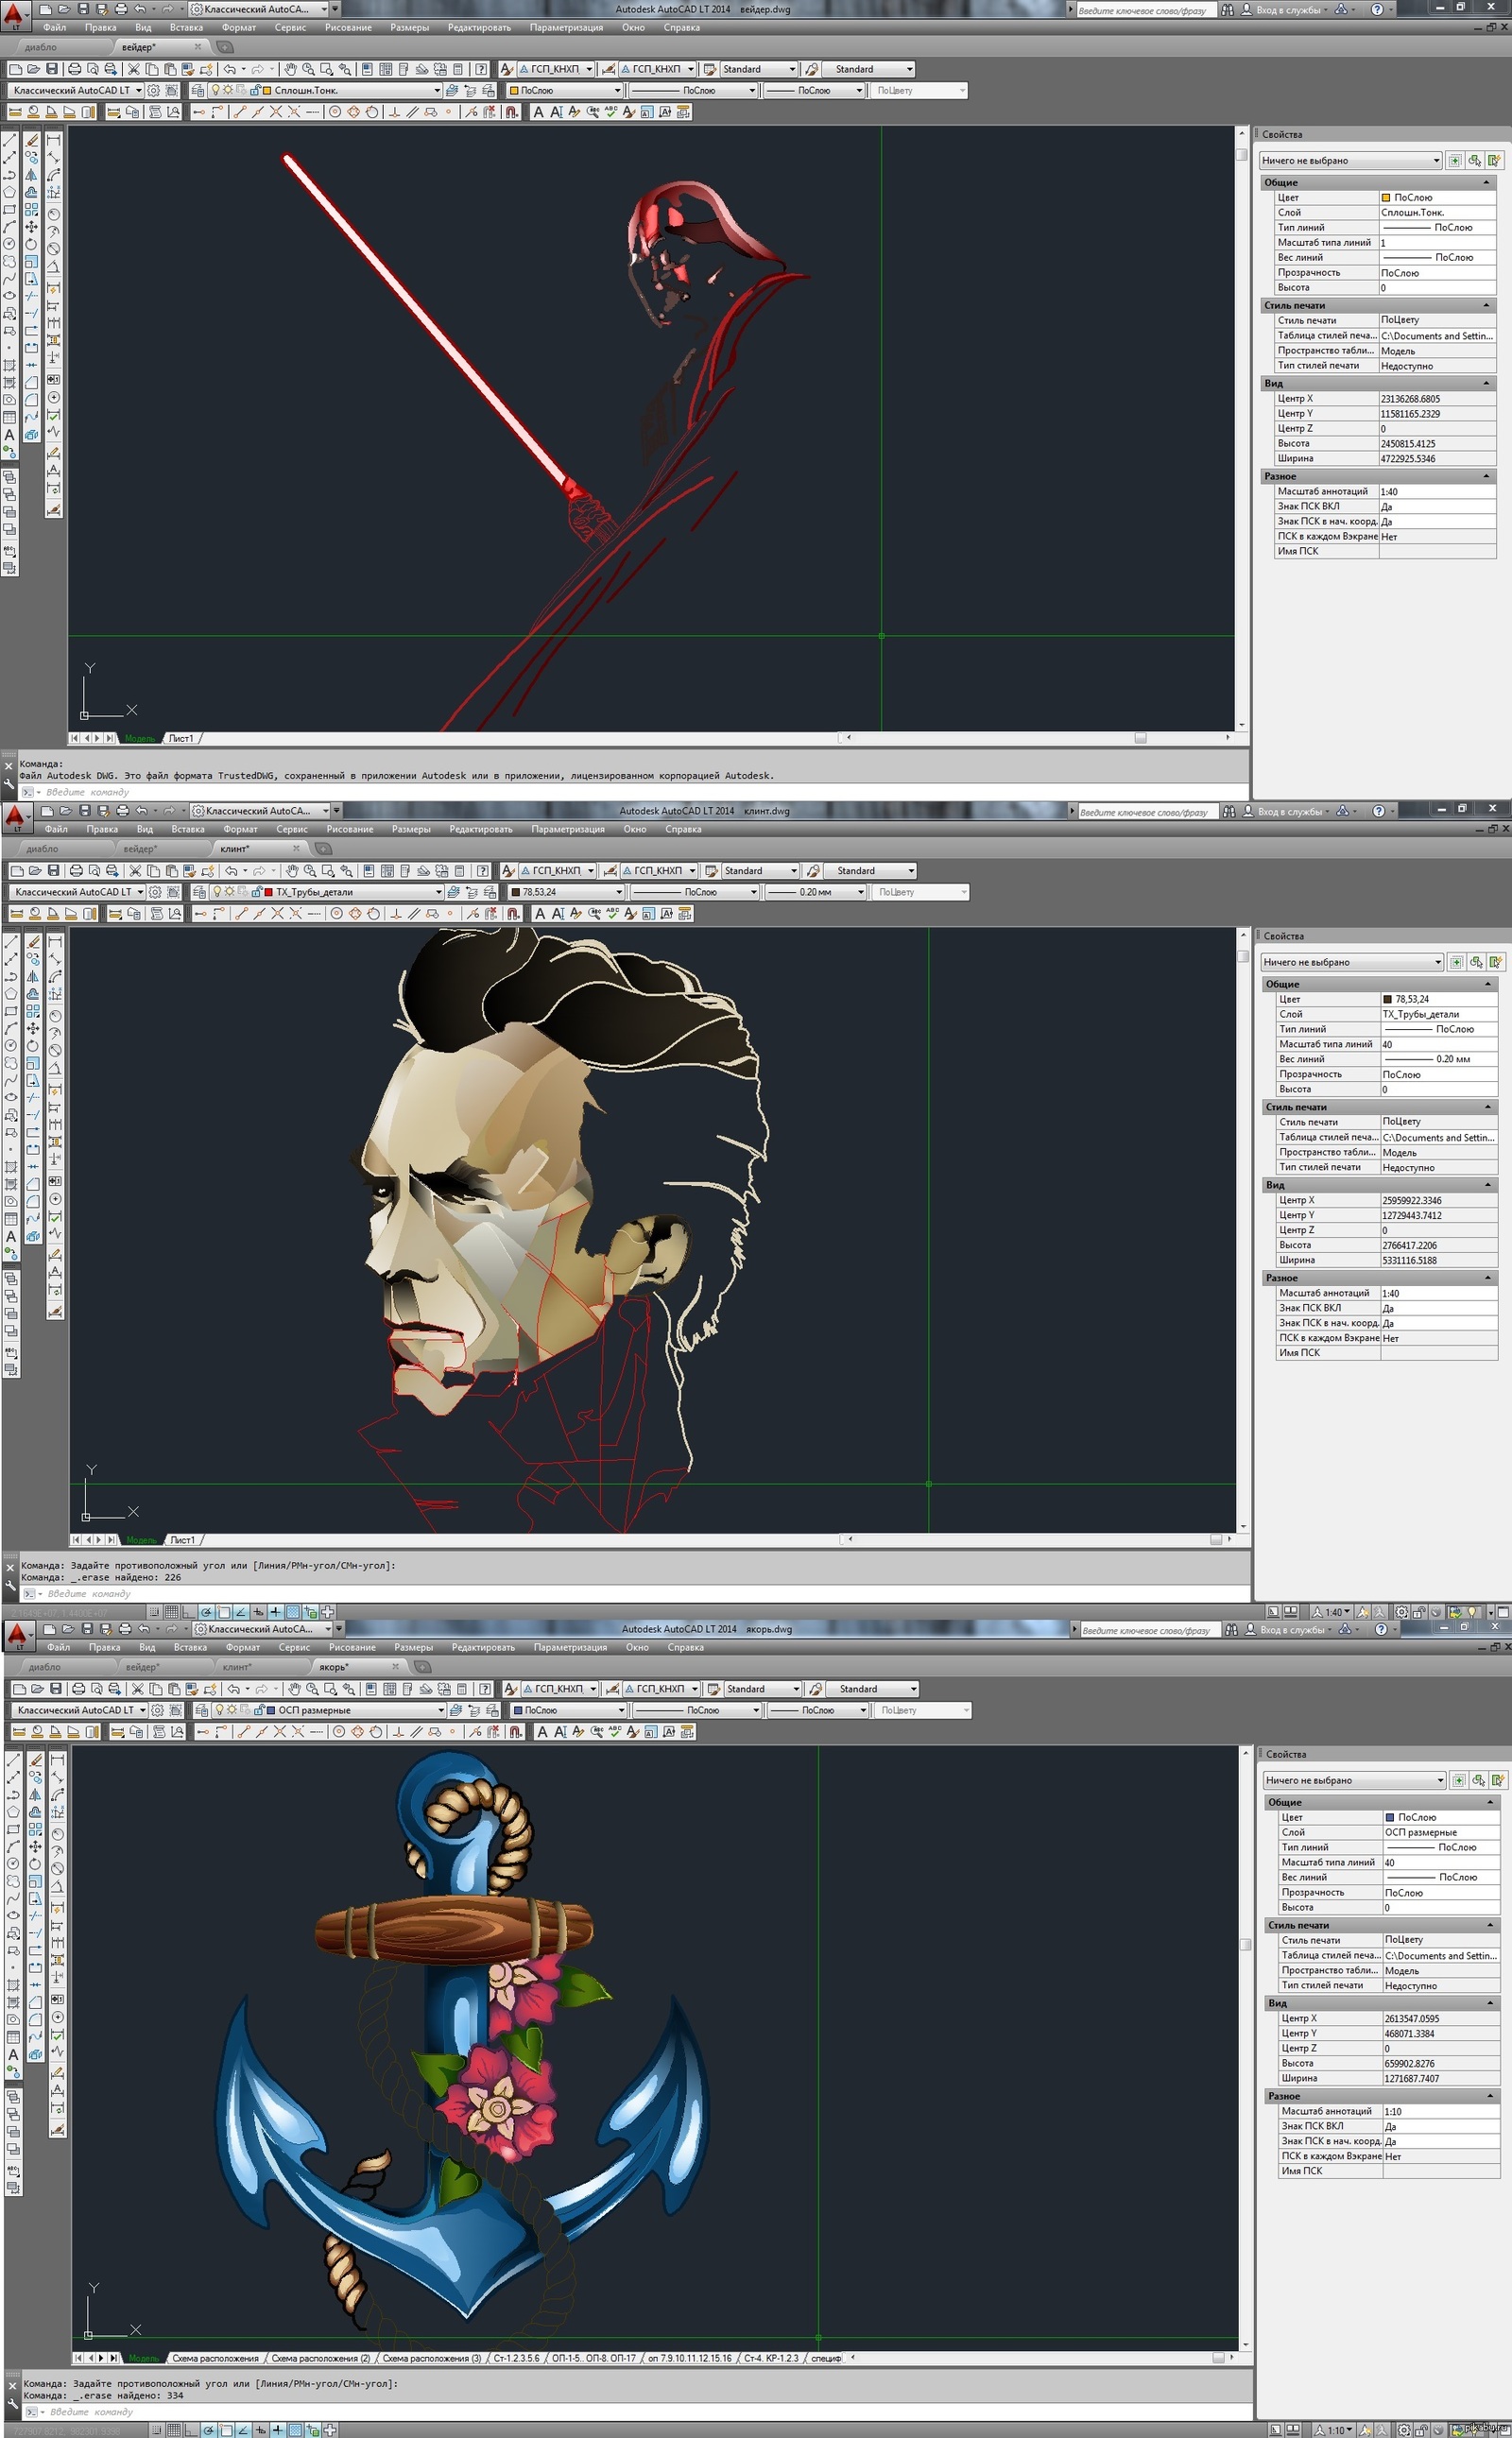Click 78,53,24 color swatch dropdown in клинт.dwg toolbar
This screenshot has height=2438, width=1512.
[566, 892]
